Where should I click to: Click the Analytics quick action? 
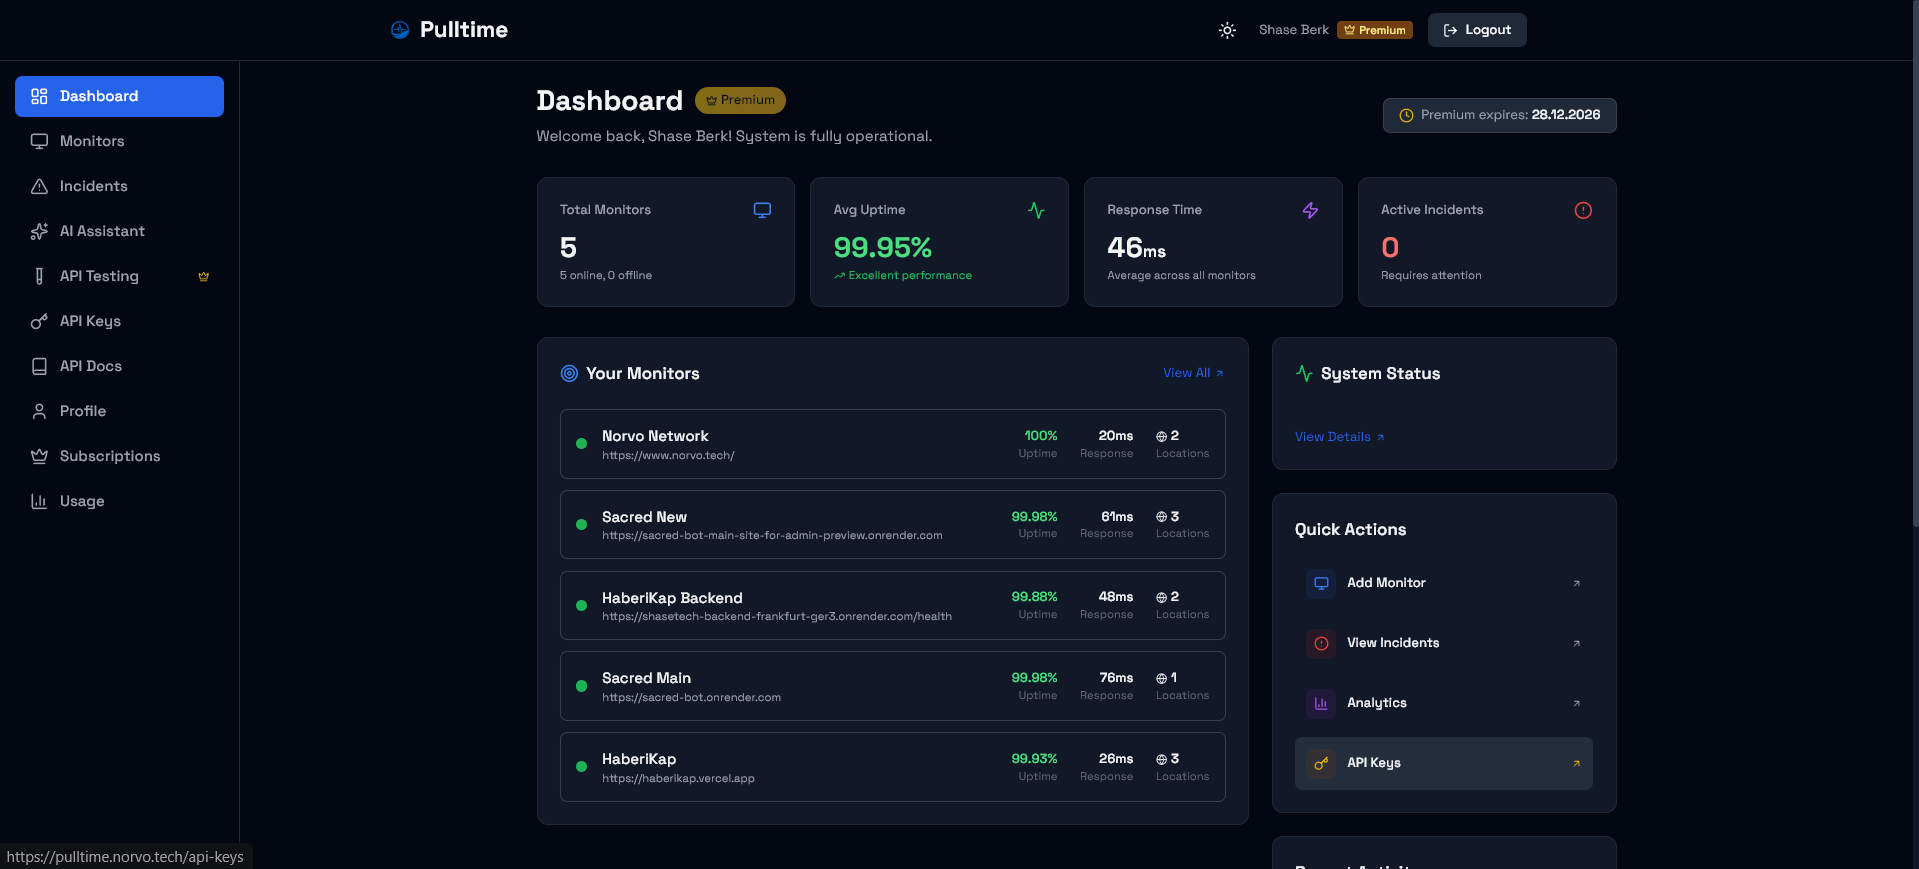[1443, 703]
